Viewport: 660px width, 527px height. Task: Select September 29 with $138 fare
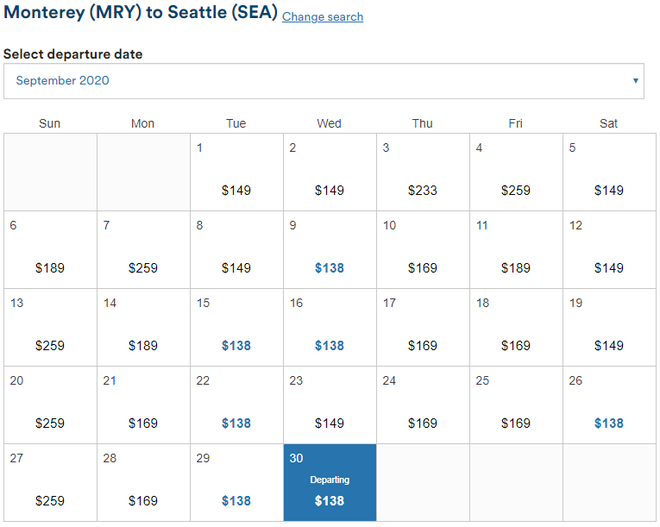pyautogui.click(x=236, y=483)
